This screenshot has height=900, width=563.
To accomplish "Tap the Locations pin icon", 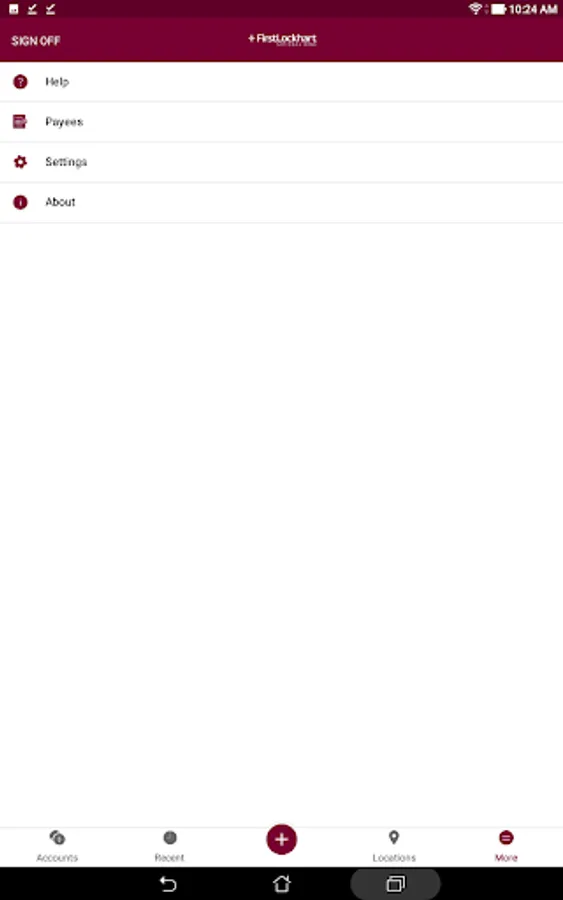I will (394, 837).
